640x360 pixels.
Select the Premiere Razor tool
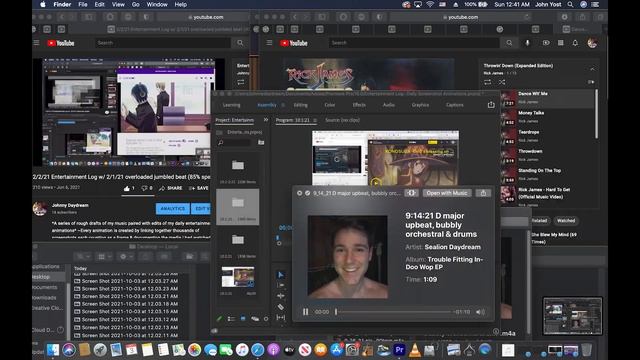tap(281, 307)
